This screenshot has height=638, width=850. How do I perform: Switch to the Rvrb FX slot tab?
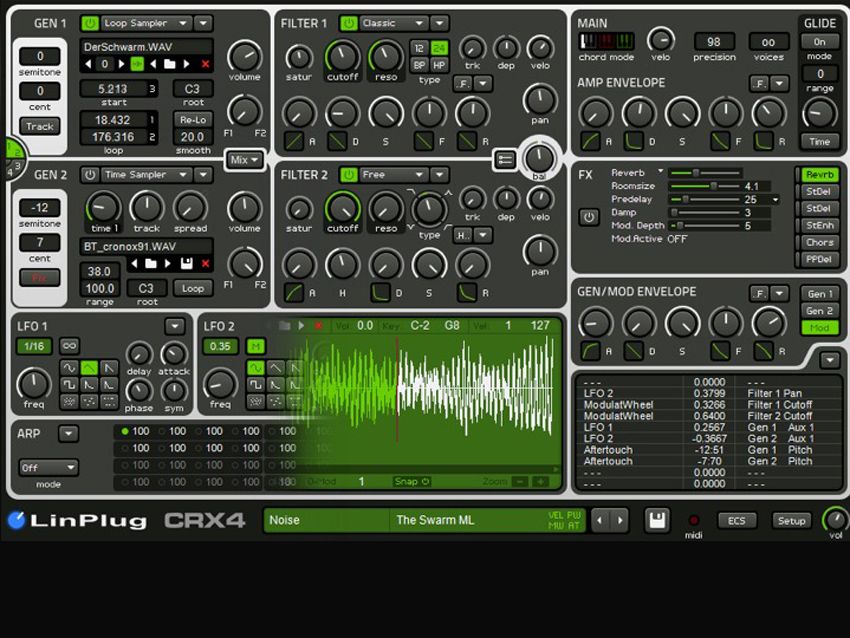(819, 174)
